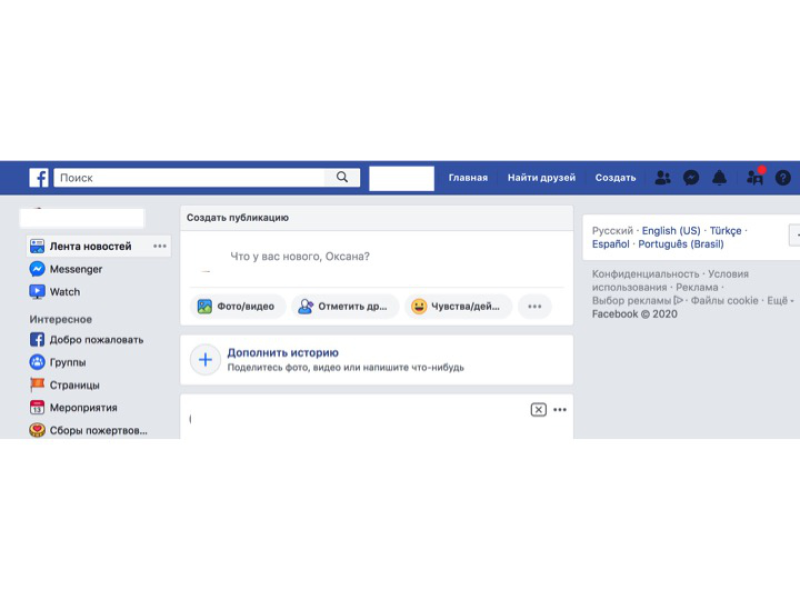Open the notifications bell
Viewport: 800px width, 600px height.
(719, 178)
